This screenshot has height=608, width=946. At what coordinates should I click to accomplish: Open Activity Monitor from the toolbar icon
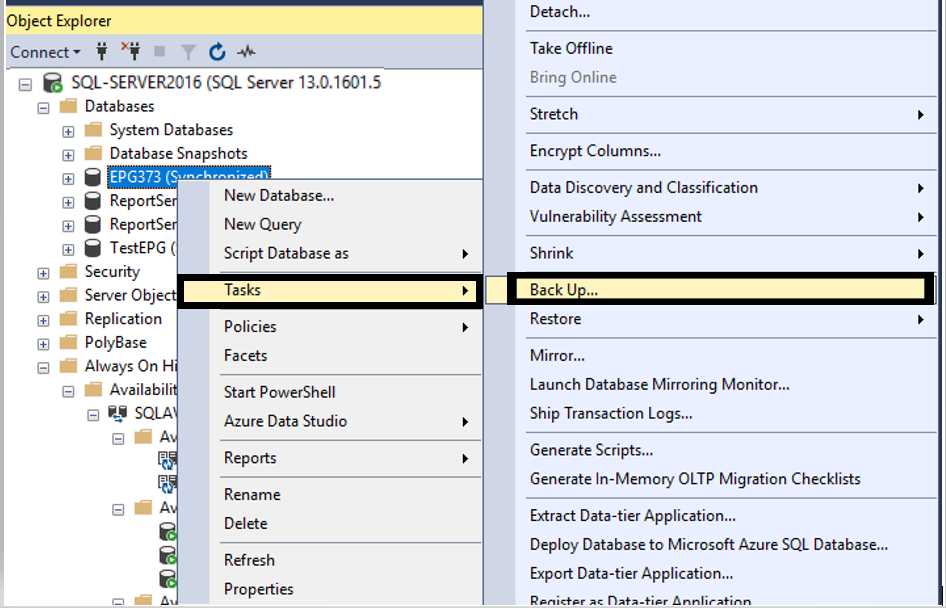pos(246,52)
